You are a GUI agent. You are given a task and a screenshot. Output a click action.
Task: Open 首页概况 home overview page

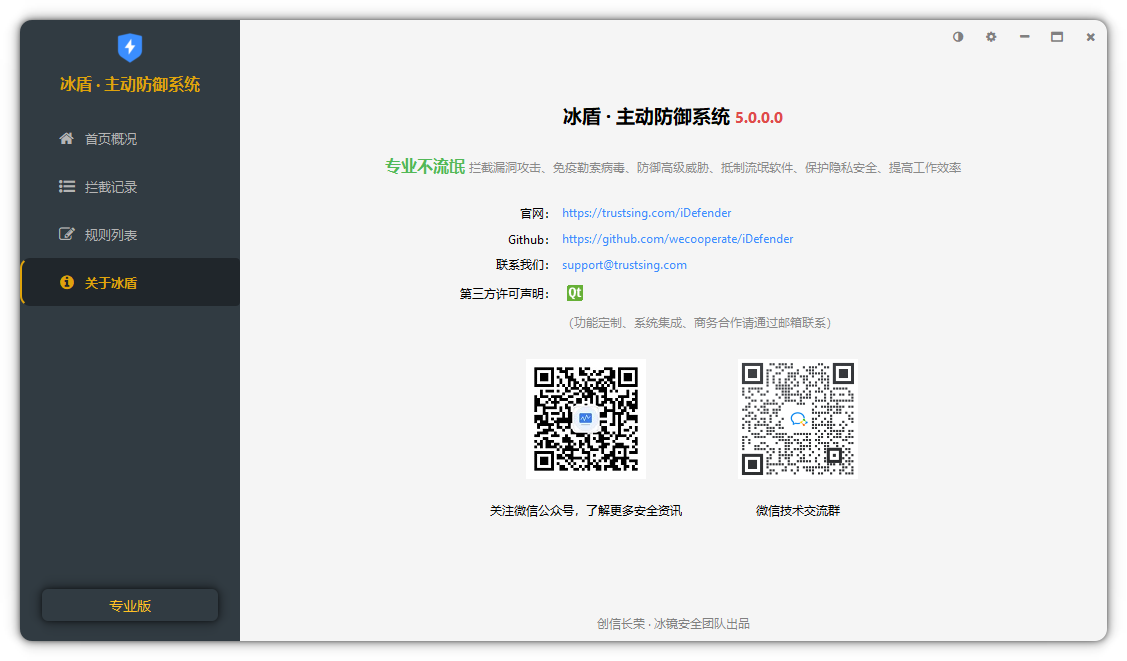130,139
